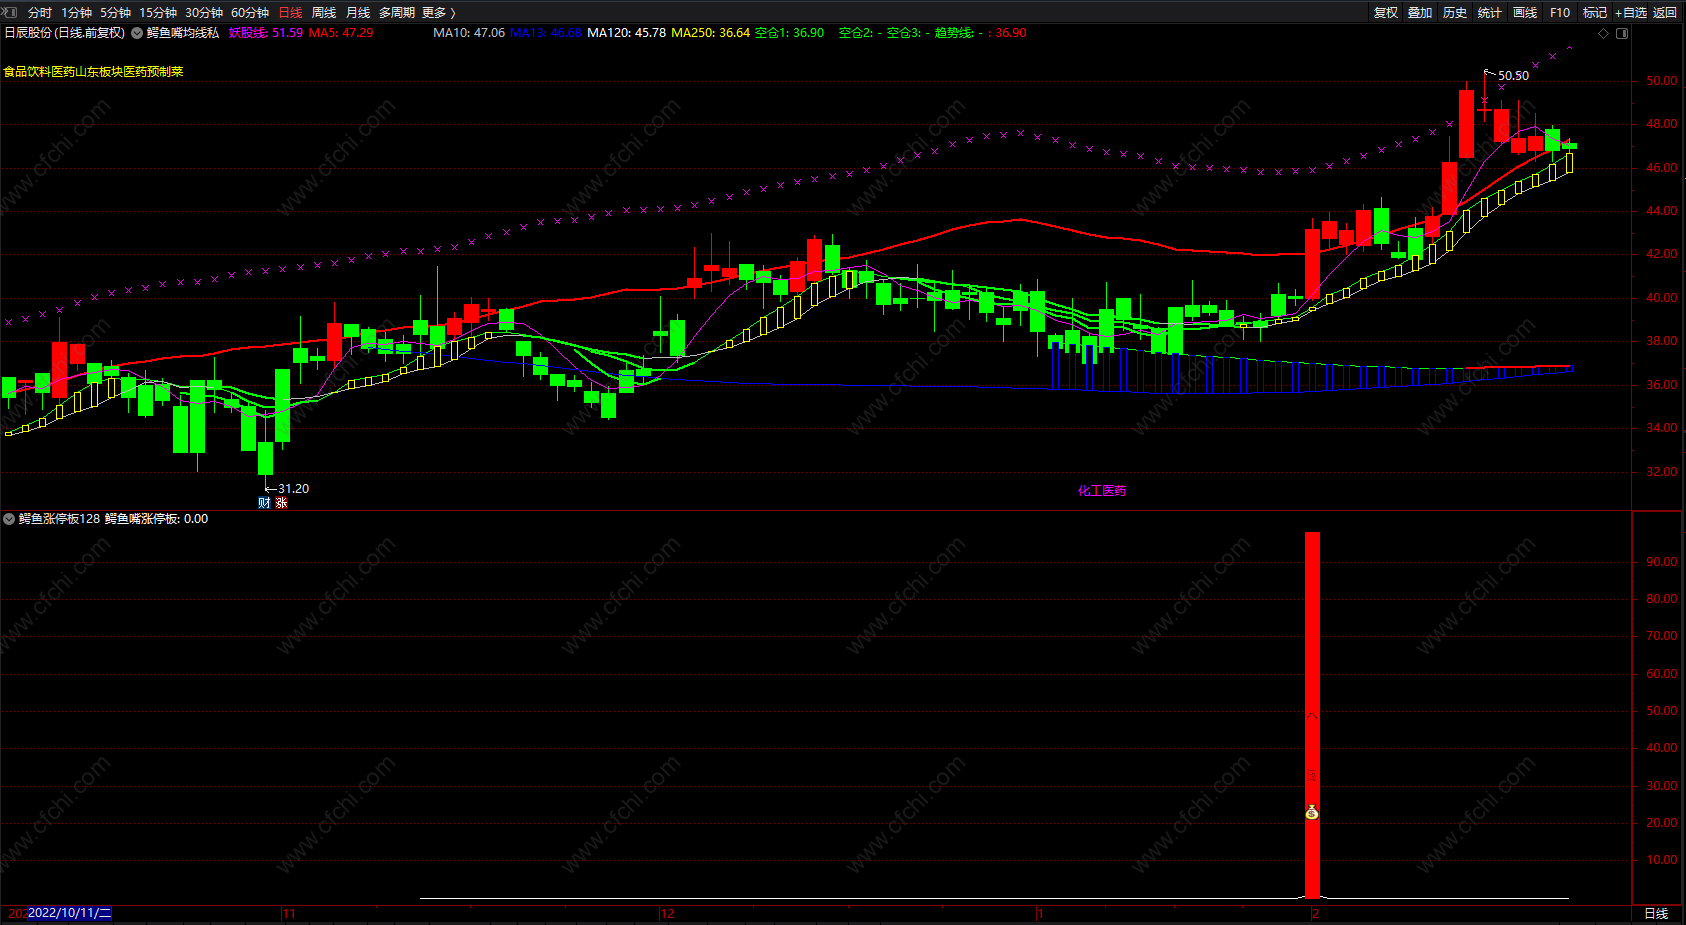The width and height of the screenshot is (1686, 925).
Task: Add stock via +自选 button
Action: click(1631, 13)
